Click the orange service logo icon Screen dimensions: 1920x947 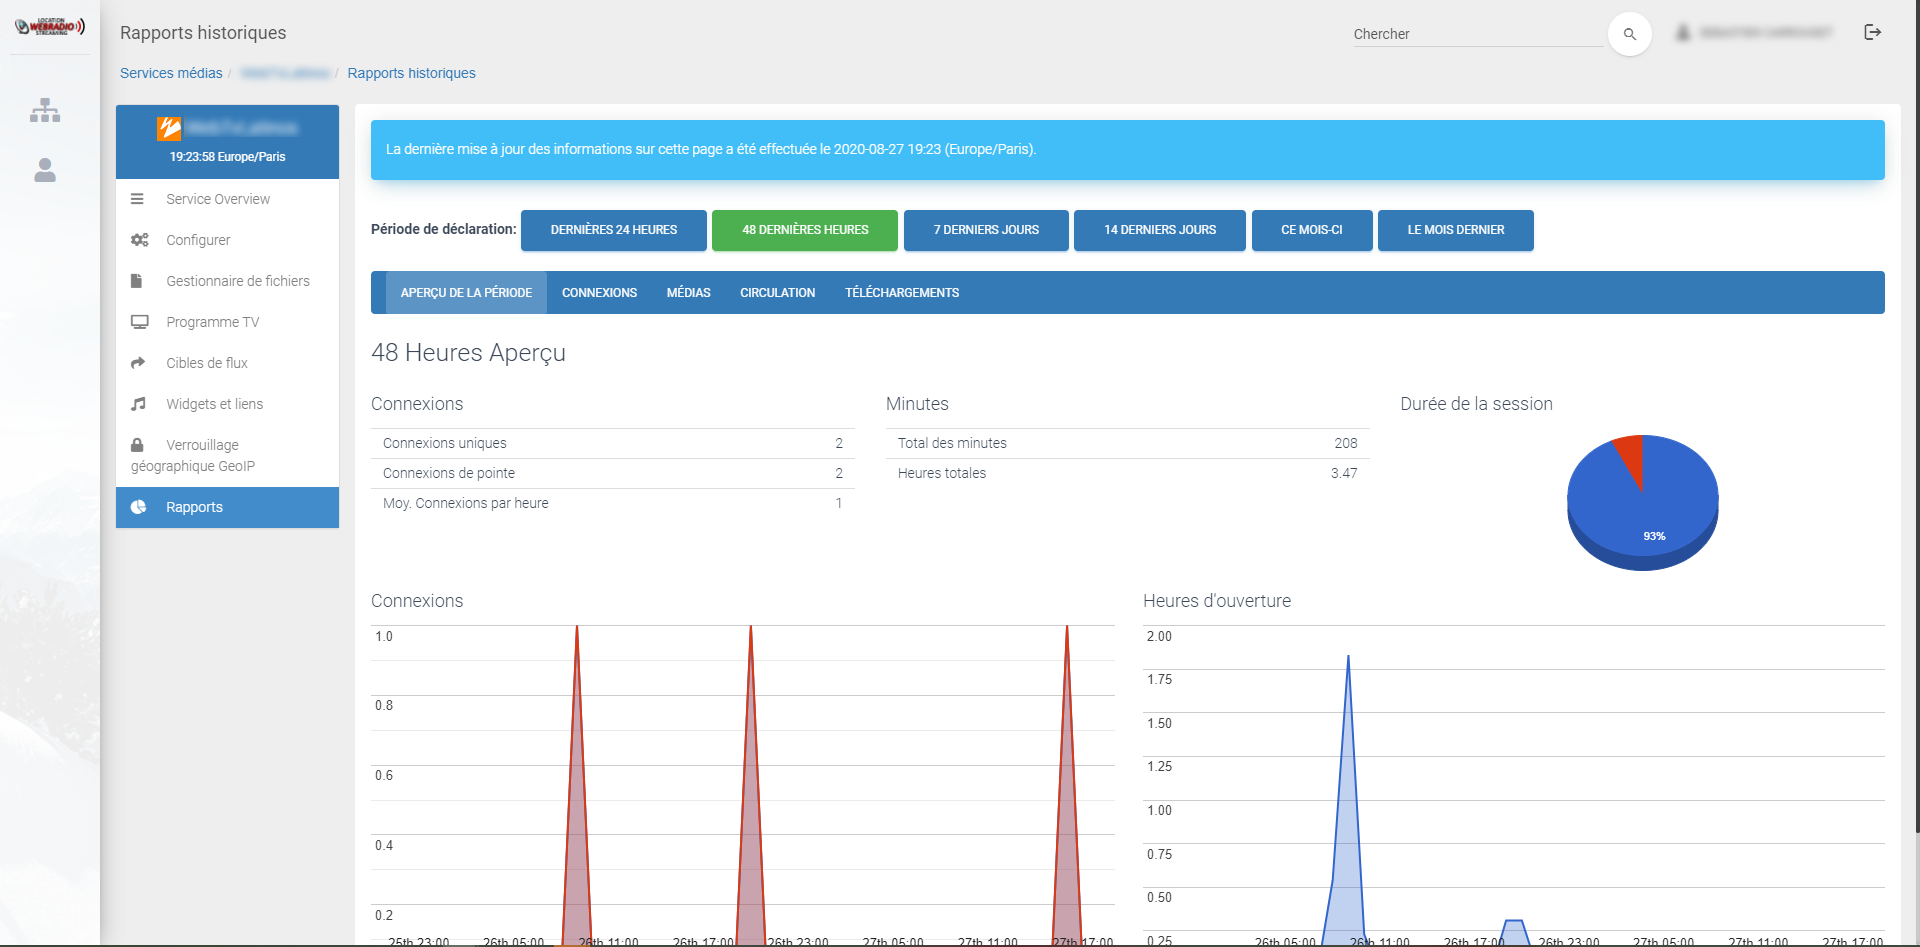(x=169, y=128)
